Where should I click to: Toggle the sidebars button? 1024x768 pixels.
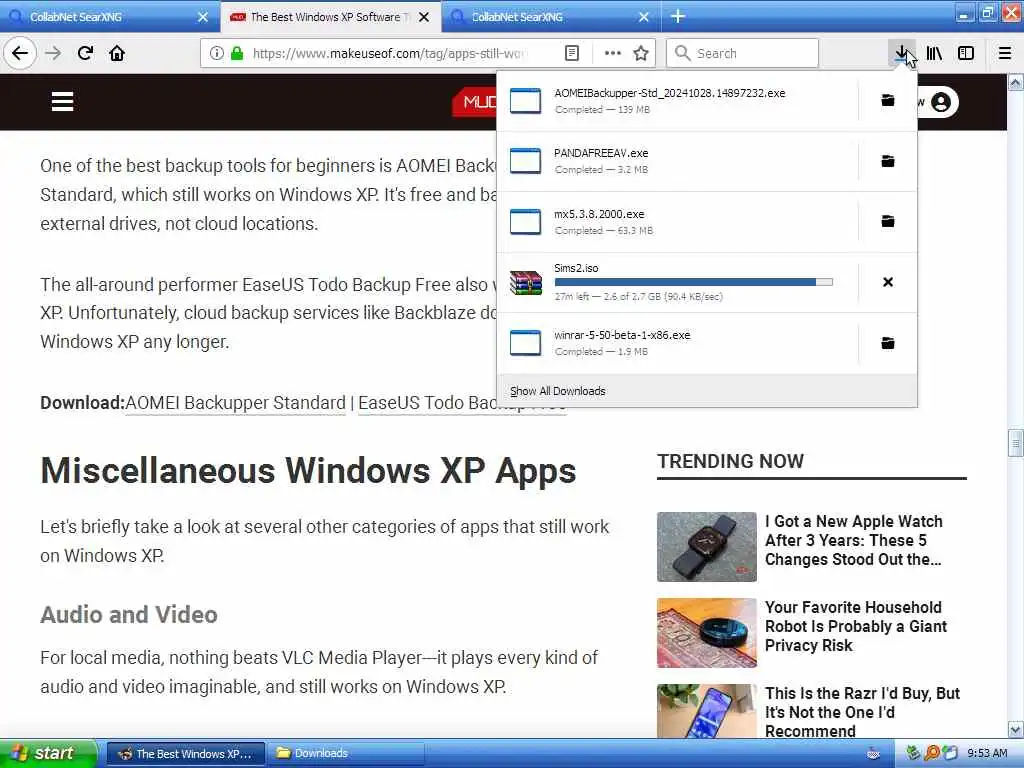pos(966,53)
